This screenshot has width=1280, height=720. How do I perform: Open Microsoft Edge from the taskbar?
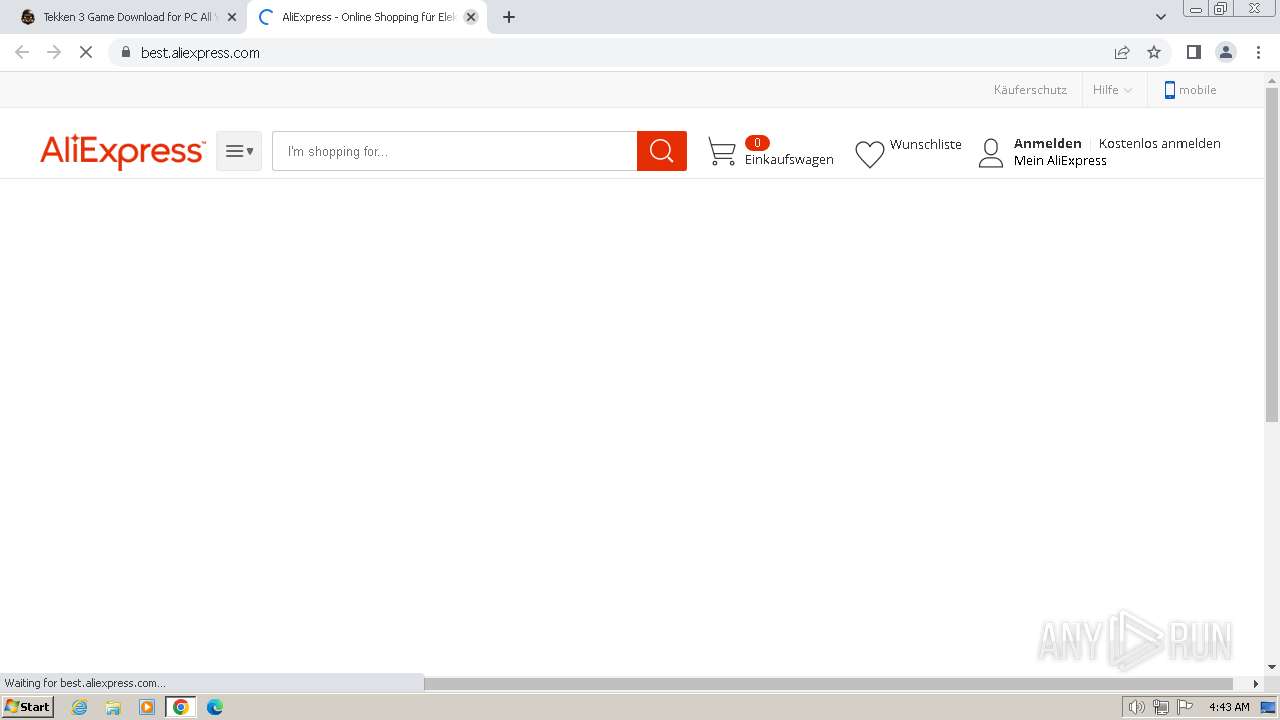[215, 707]
